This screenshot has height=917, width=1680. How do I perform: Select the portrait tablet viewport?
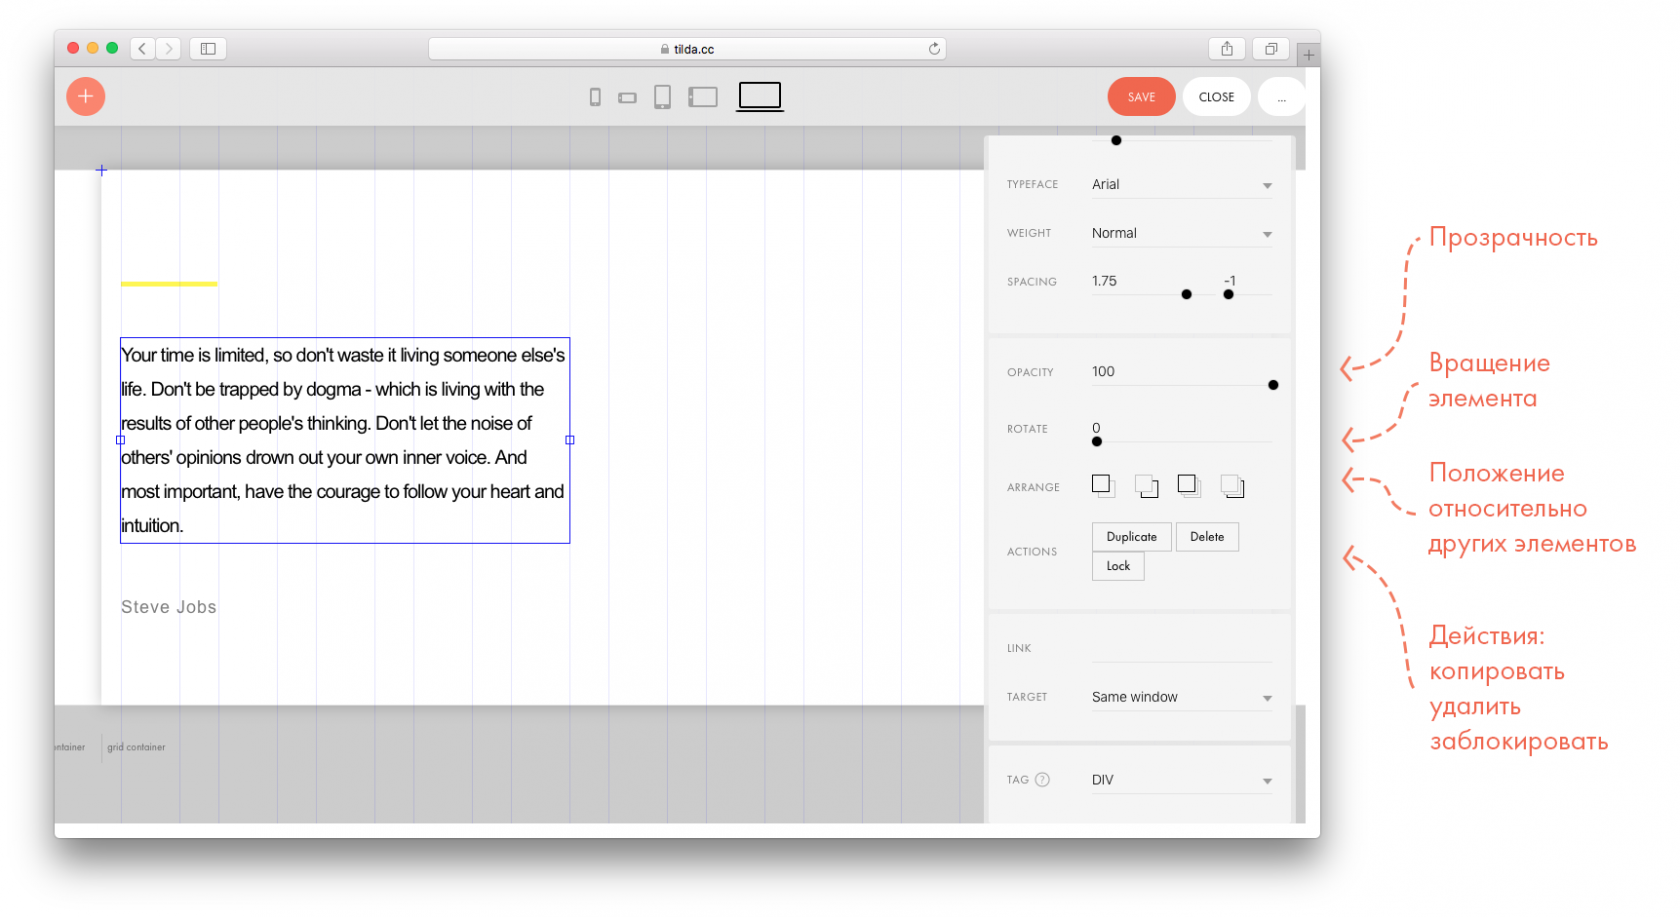point(662,97)
